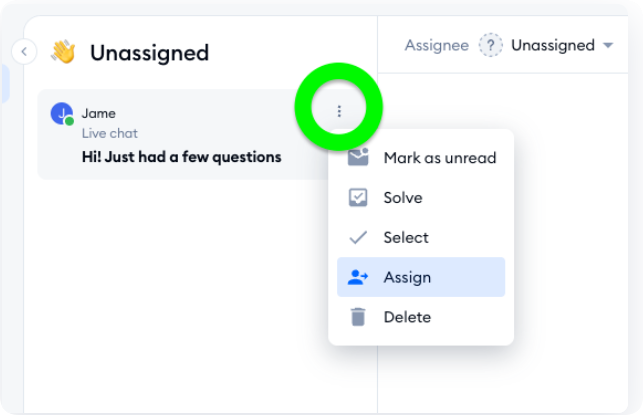Screen dimensions: 643x415
Task: Click the waving hand emoji icon
Action: coord(63,52)
